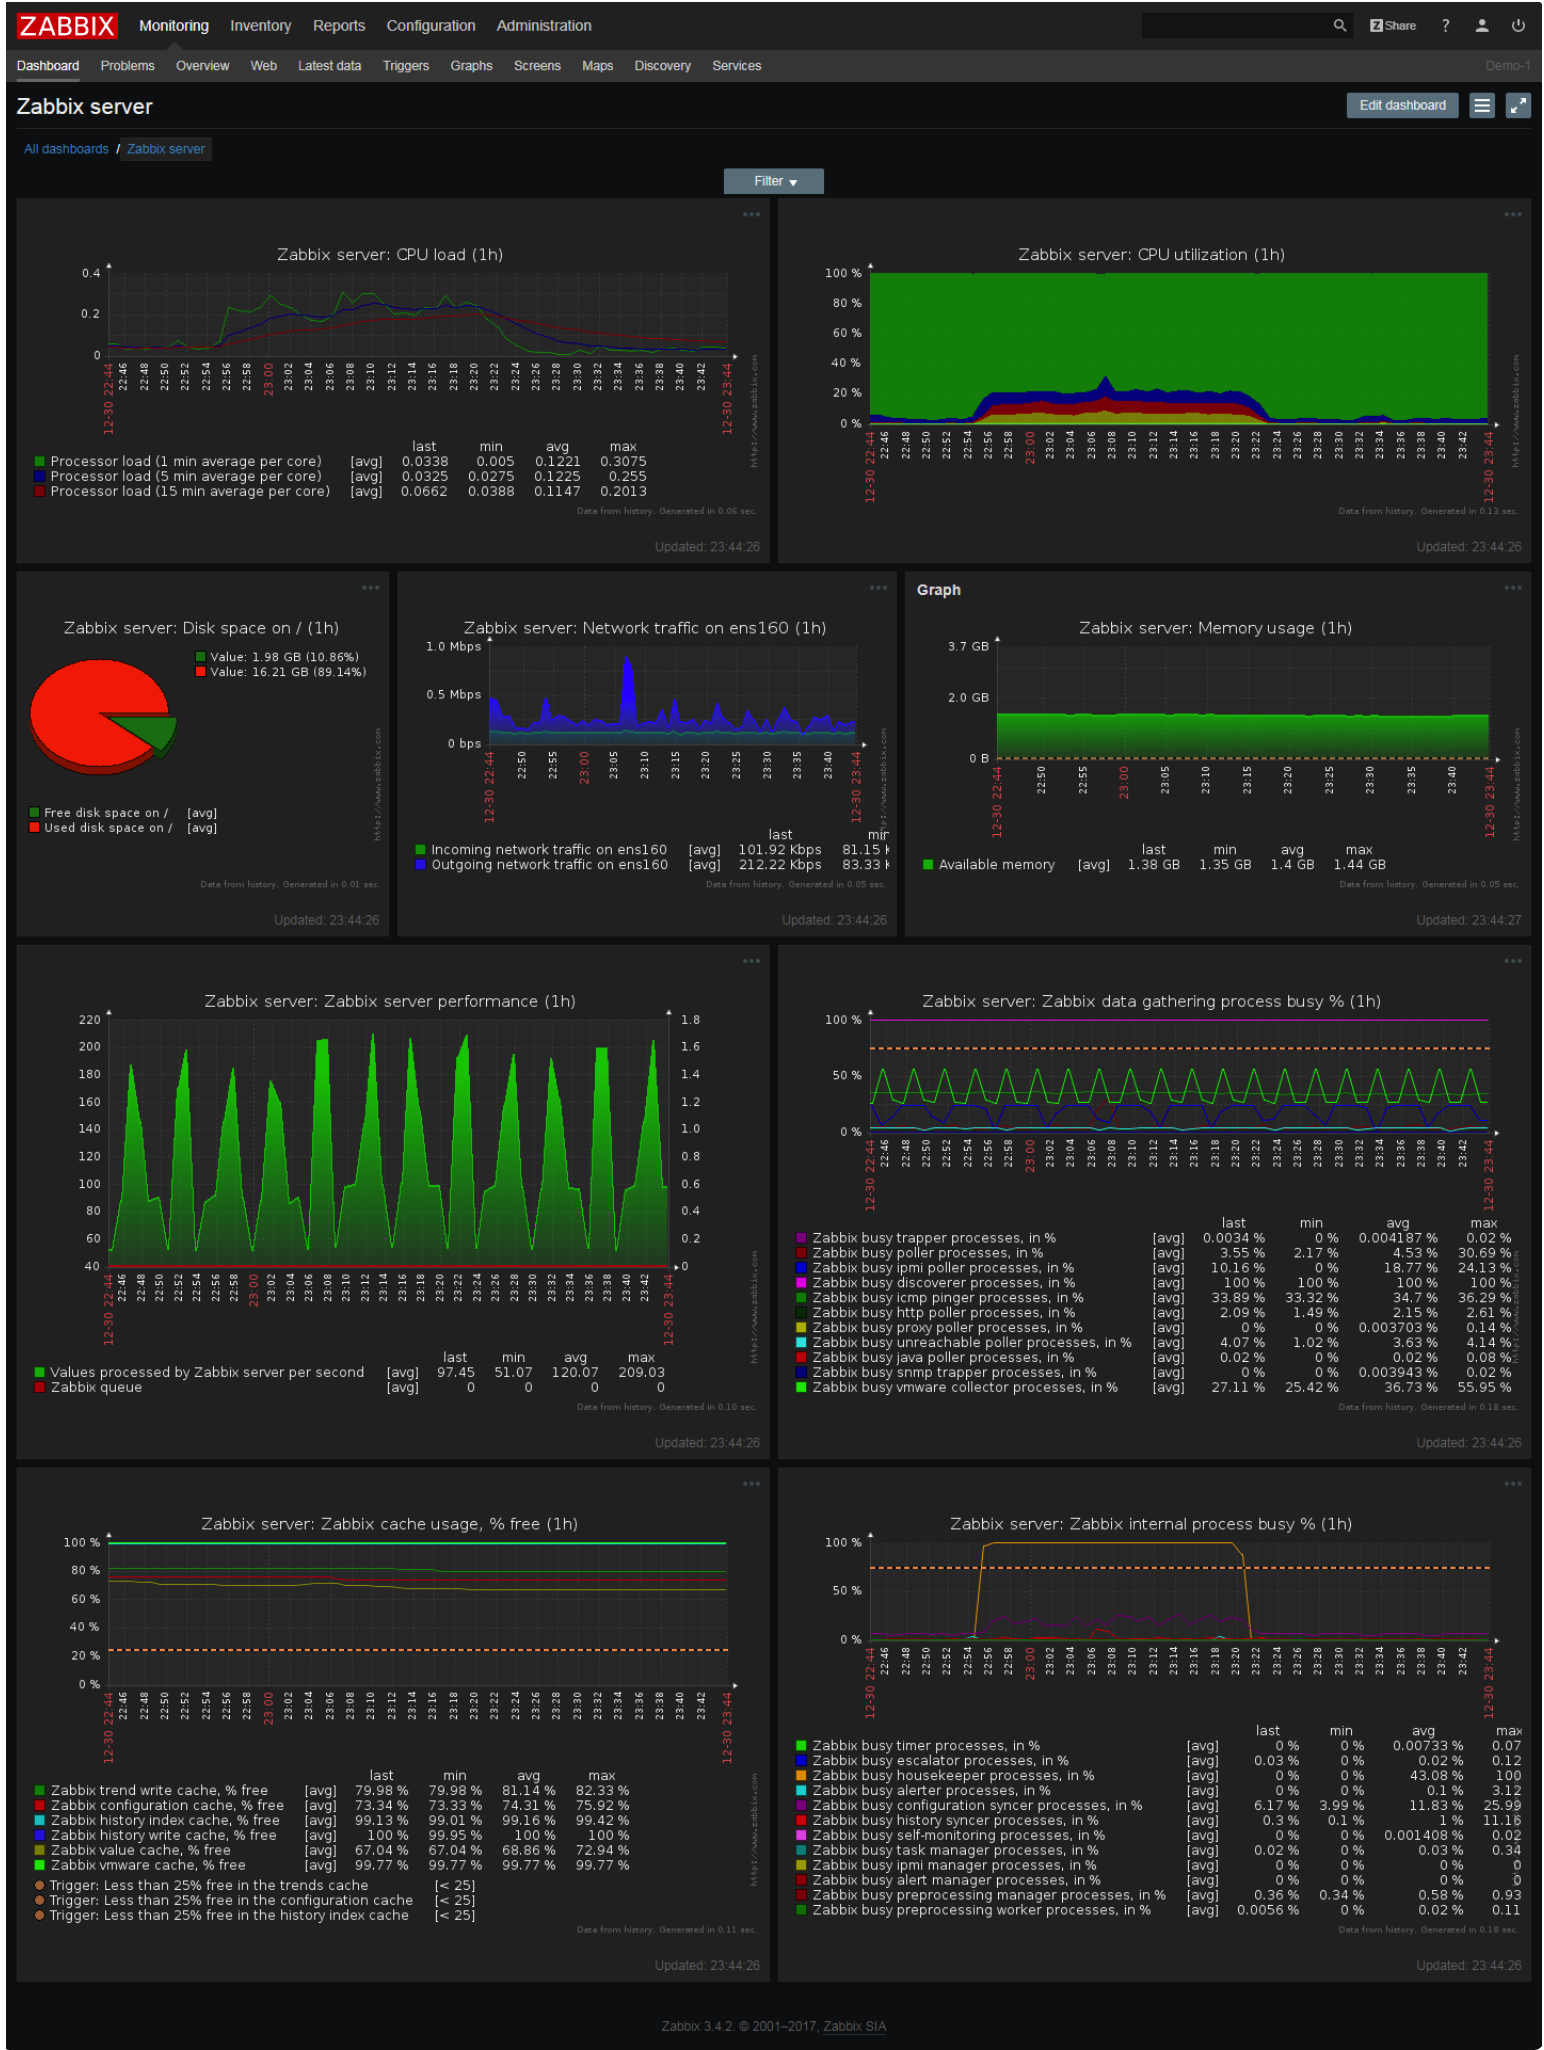The width and height of the screenshot is (1544, 2050).
Task: Open CPU utilization widget three-dot menu
Action: click(x=1513, y=214)
